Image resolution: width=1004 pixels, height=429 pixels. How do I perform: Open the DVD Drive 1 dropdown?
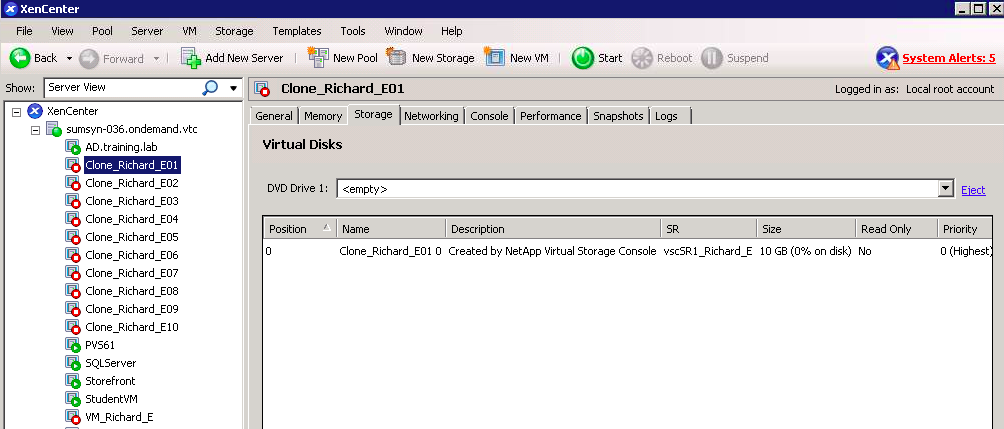click(945, 188)
